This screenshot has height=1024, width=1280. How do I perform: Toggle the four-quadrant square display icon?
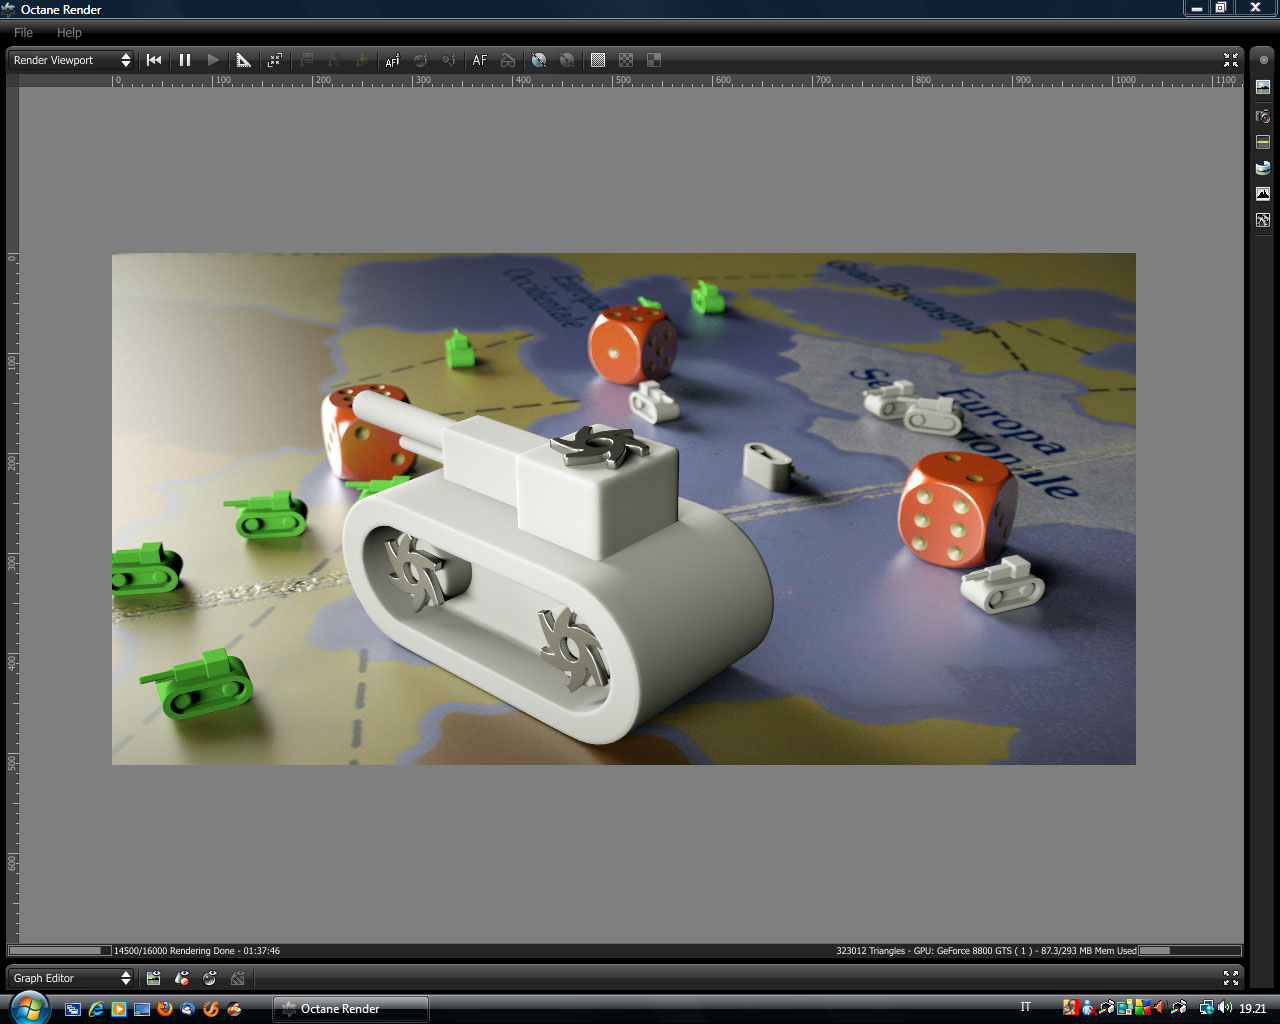(x=654, y=60)
